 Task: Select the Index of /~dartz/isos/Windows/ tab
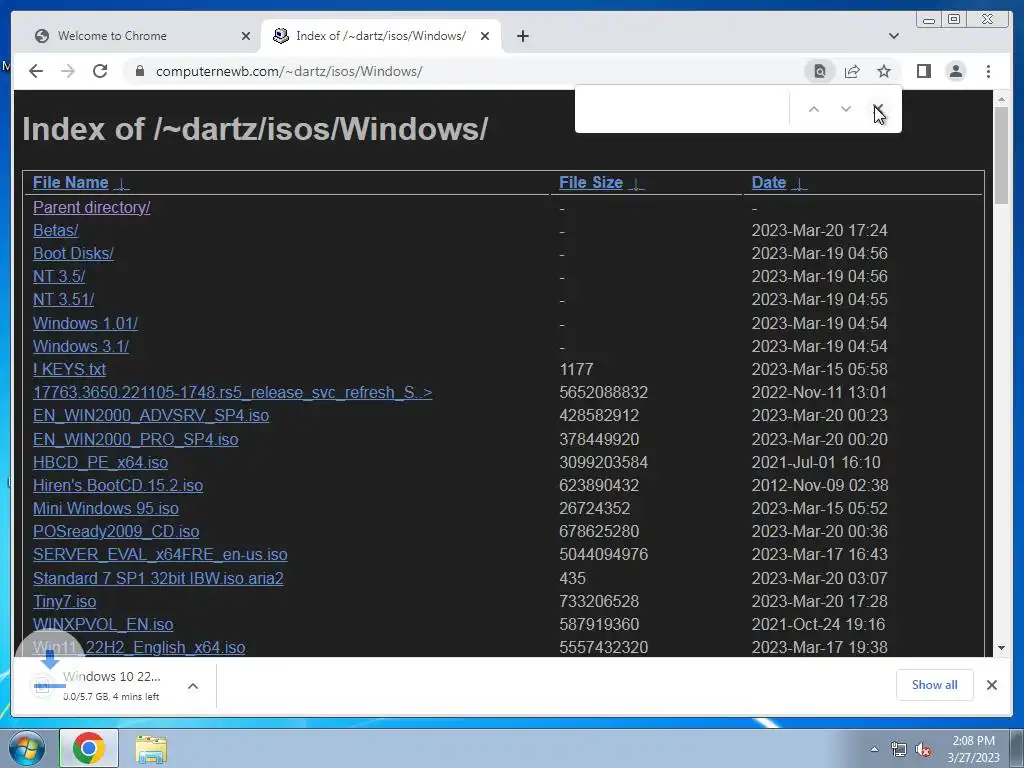381,36
